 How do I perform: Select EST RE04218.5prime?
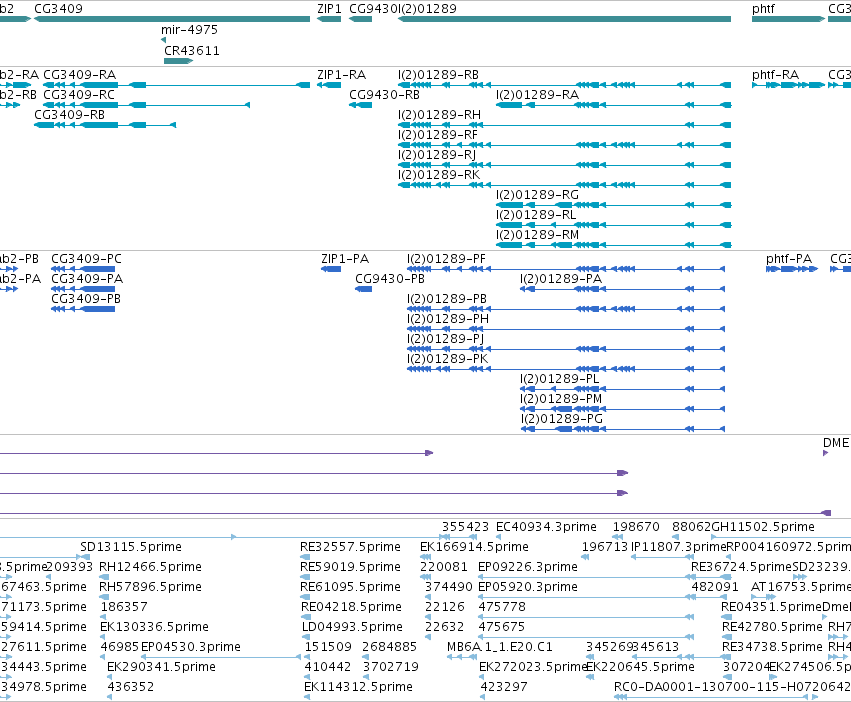351,606
